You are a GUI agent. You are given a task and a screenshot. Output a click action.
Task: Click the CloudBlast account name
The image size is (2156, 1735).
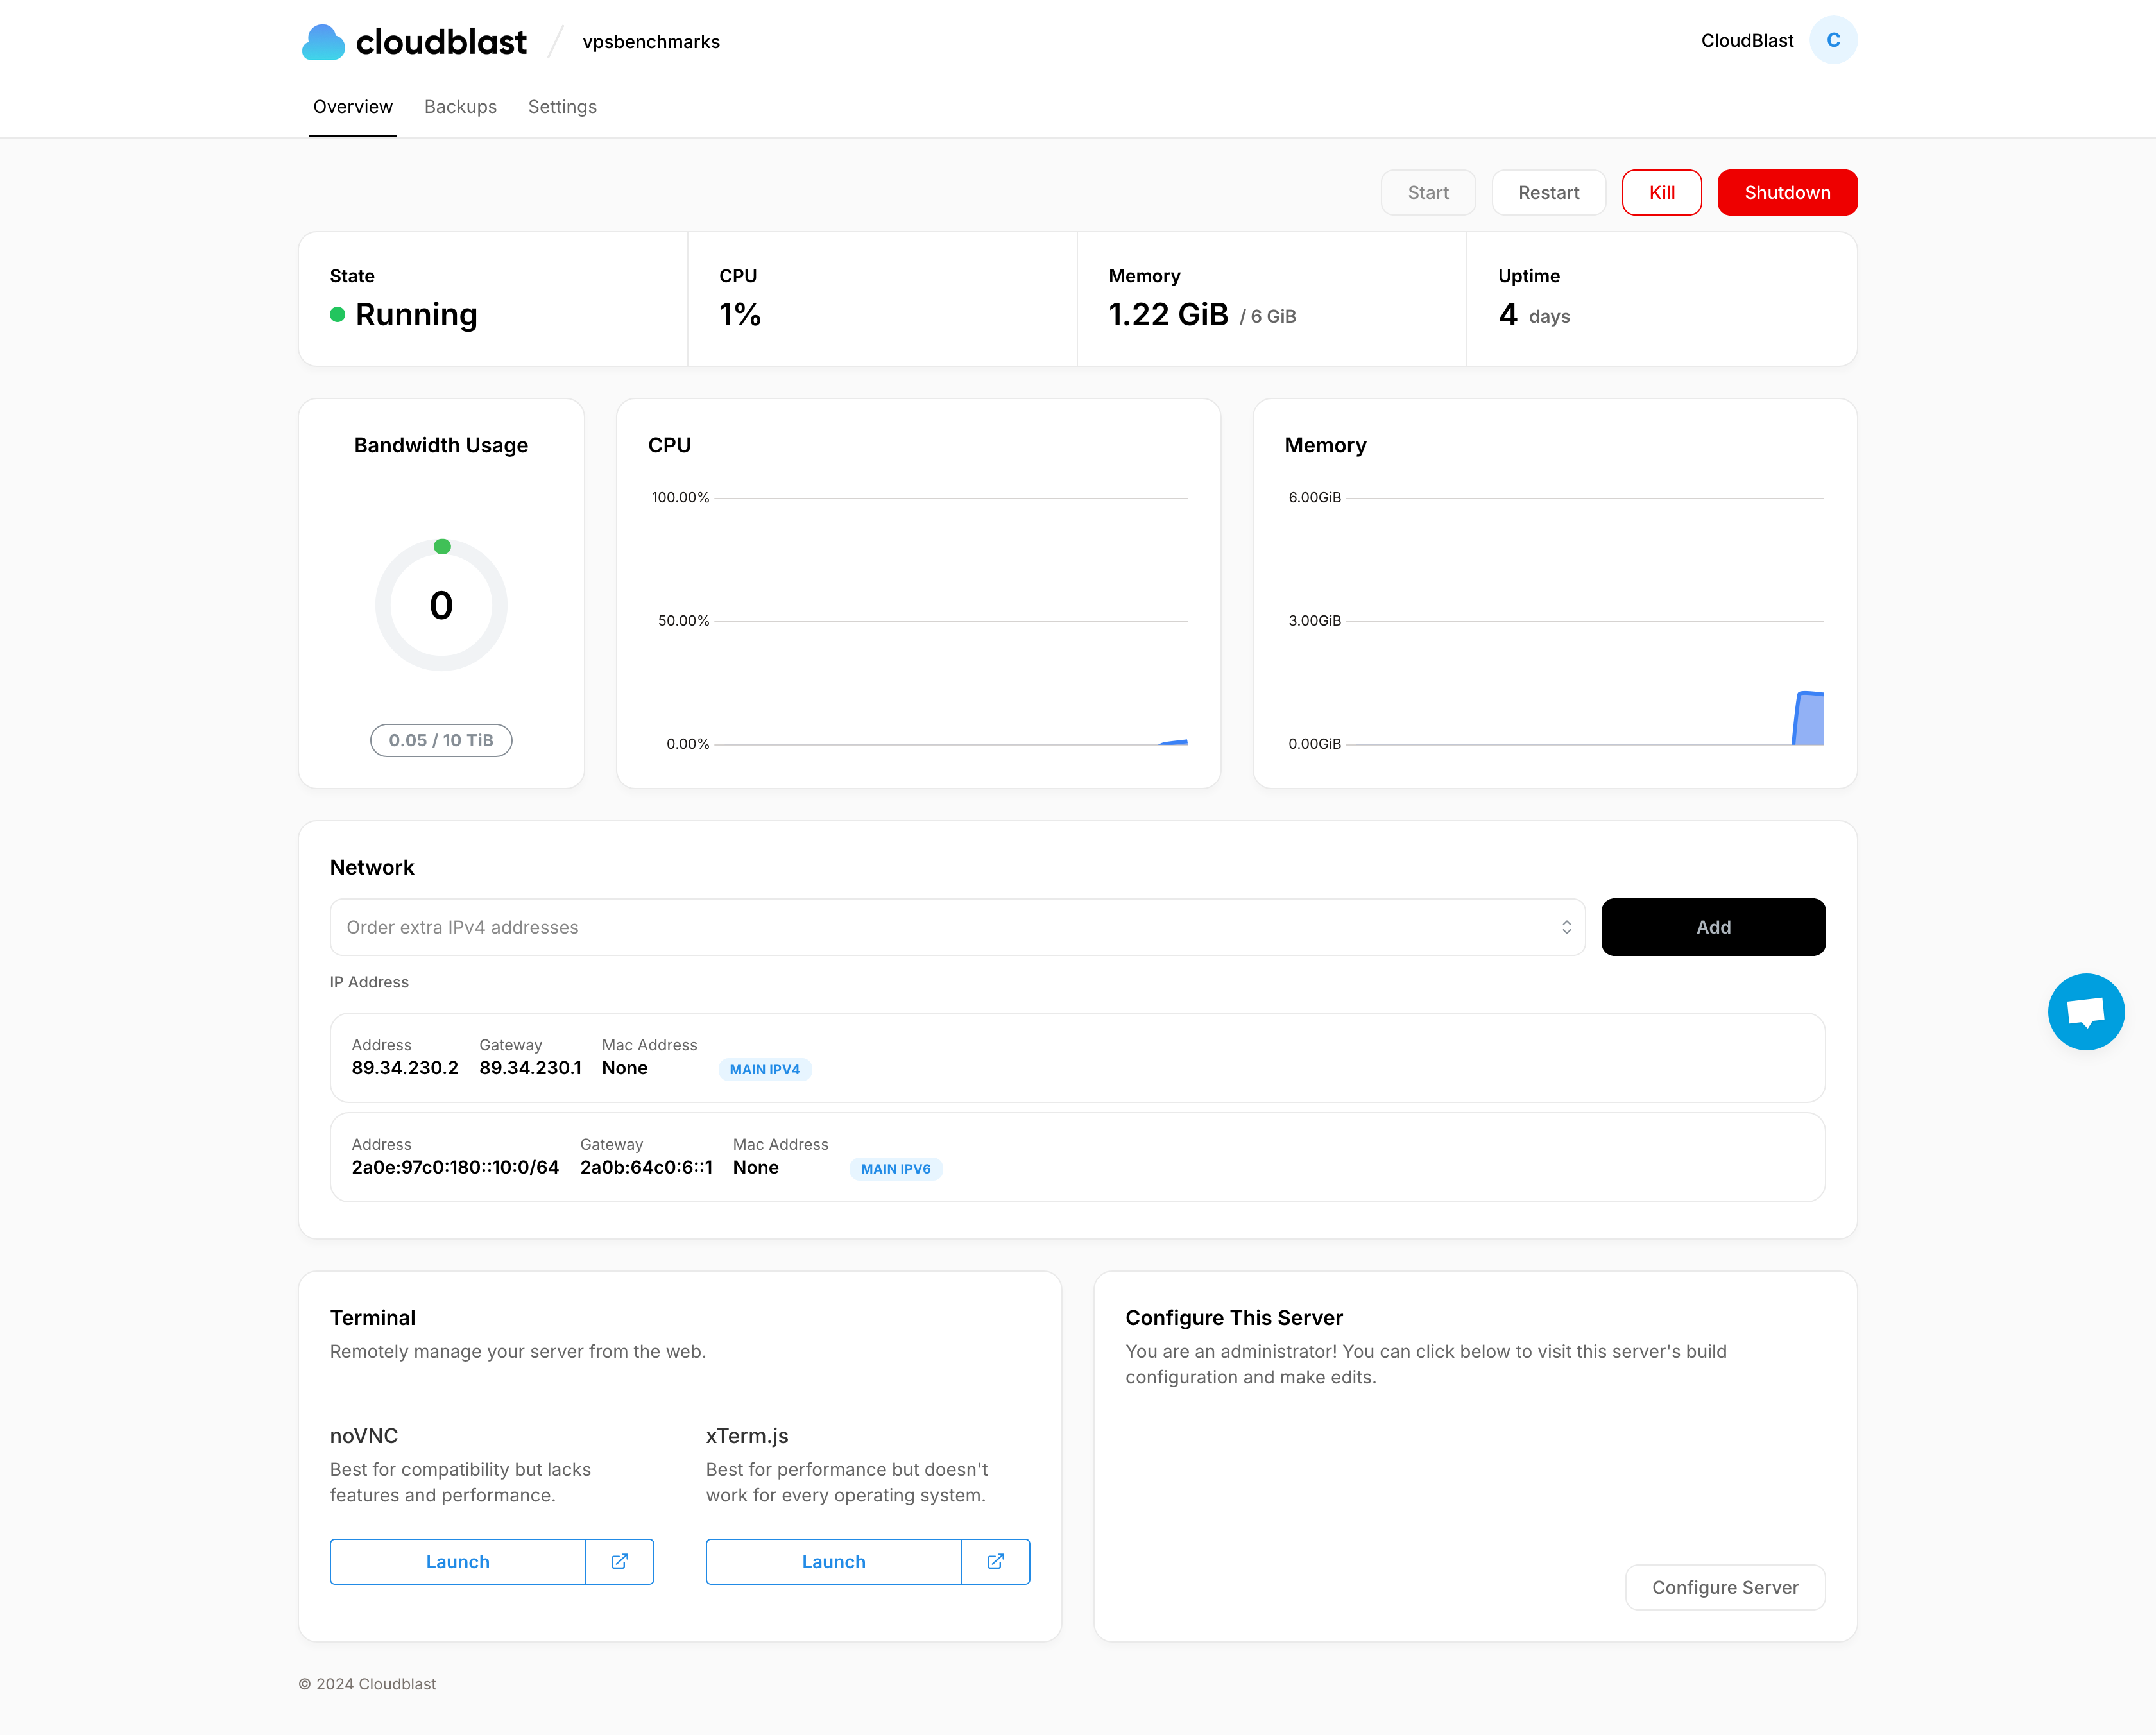coord(1747,40)
